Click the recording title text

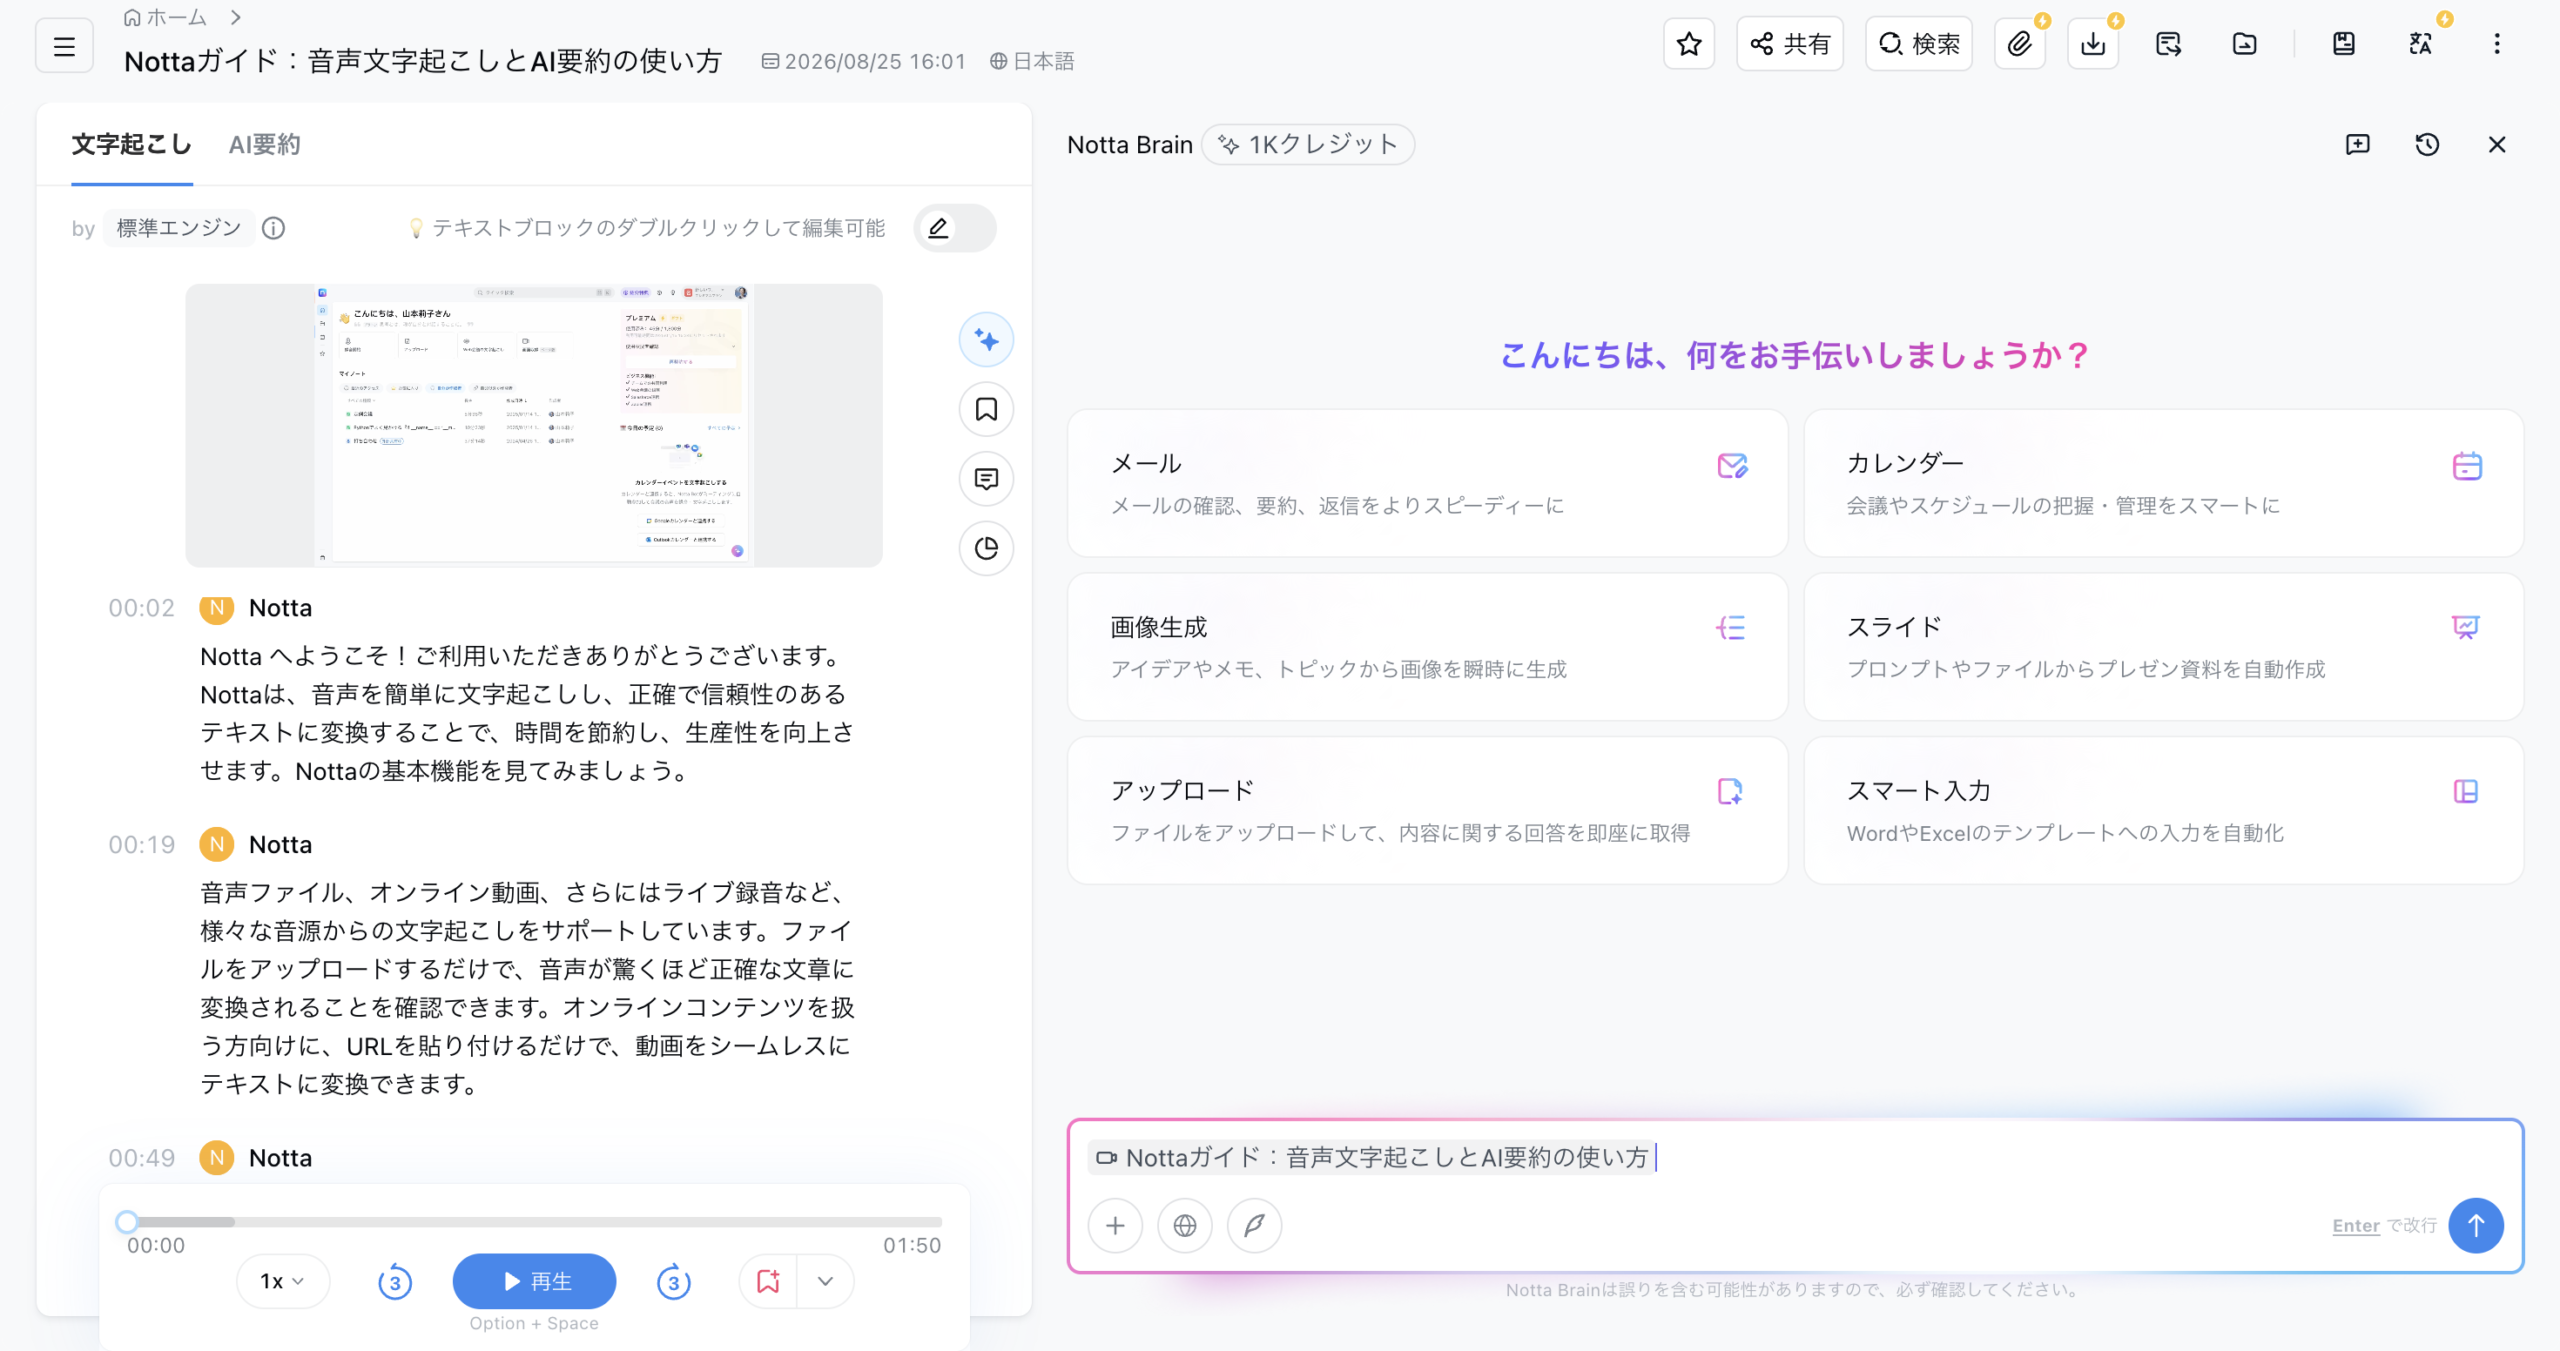click(422, 61)
